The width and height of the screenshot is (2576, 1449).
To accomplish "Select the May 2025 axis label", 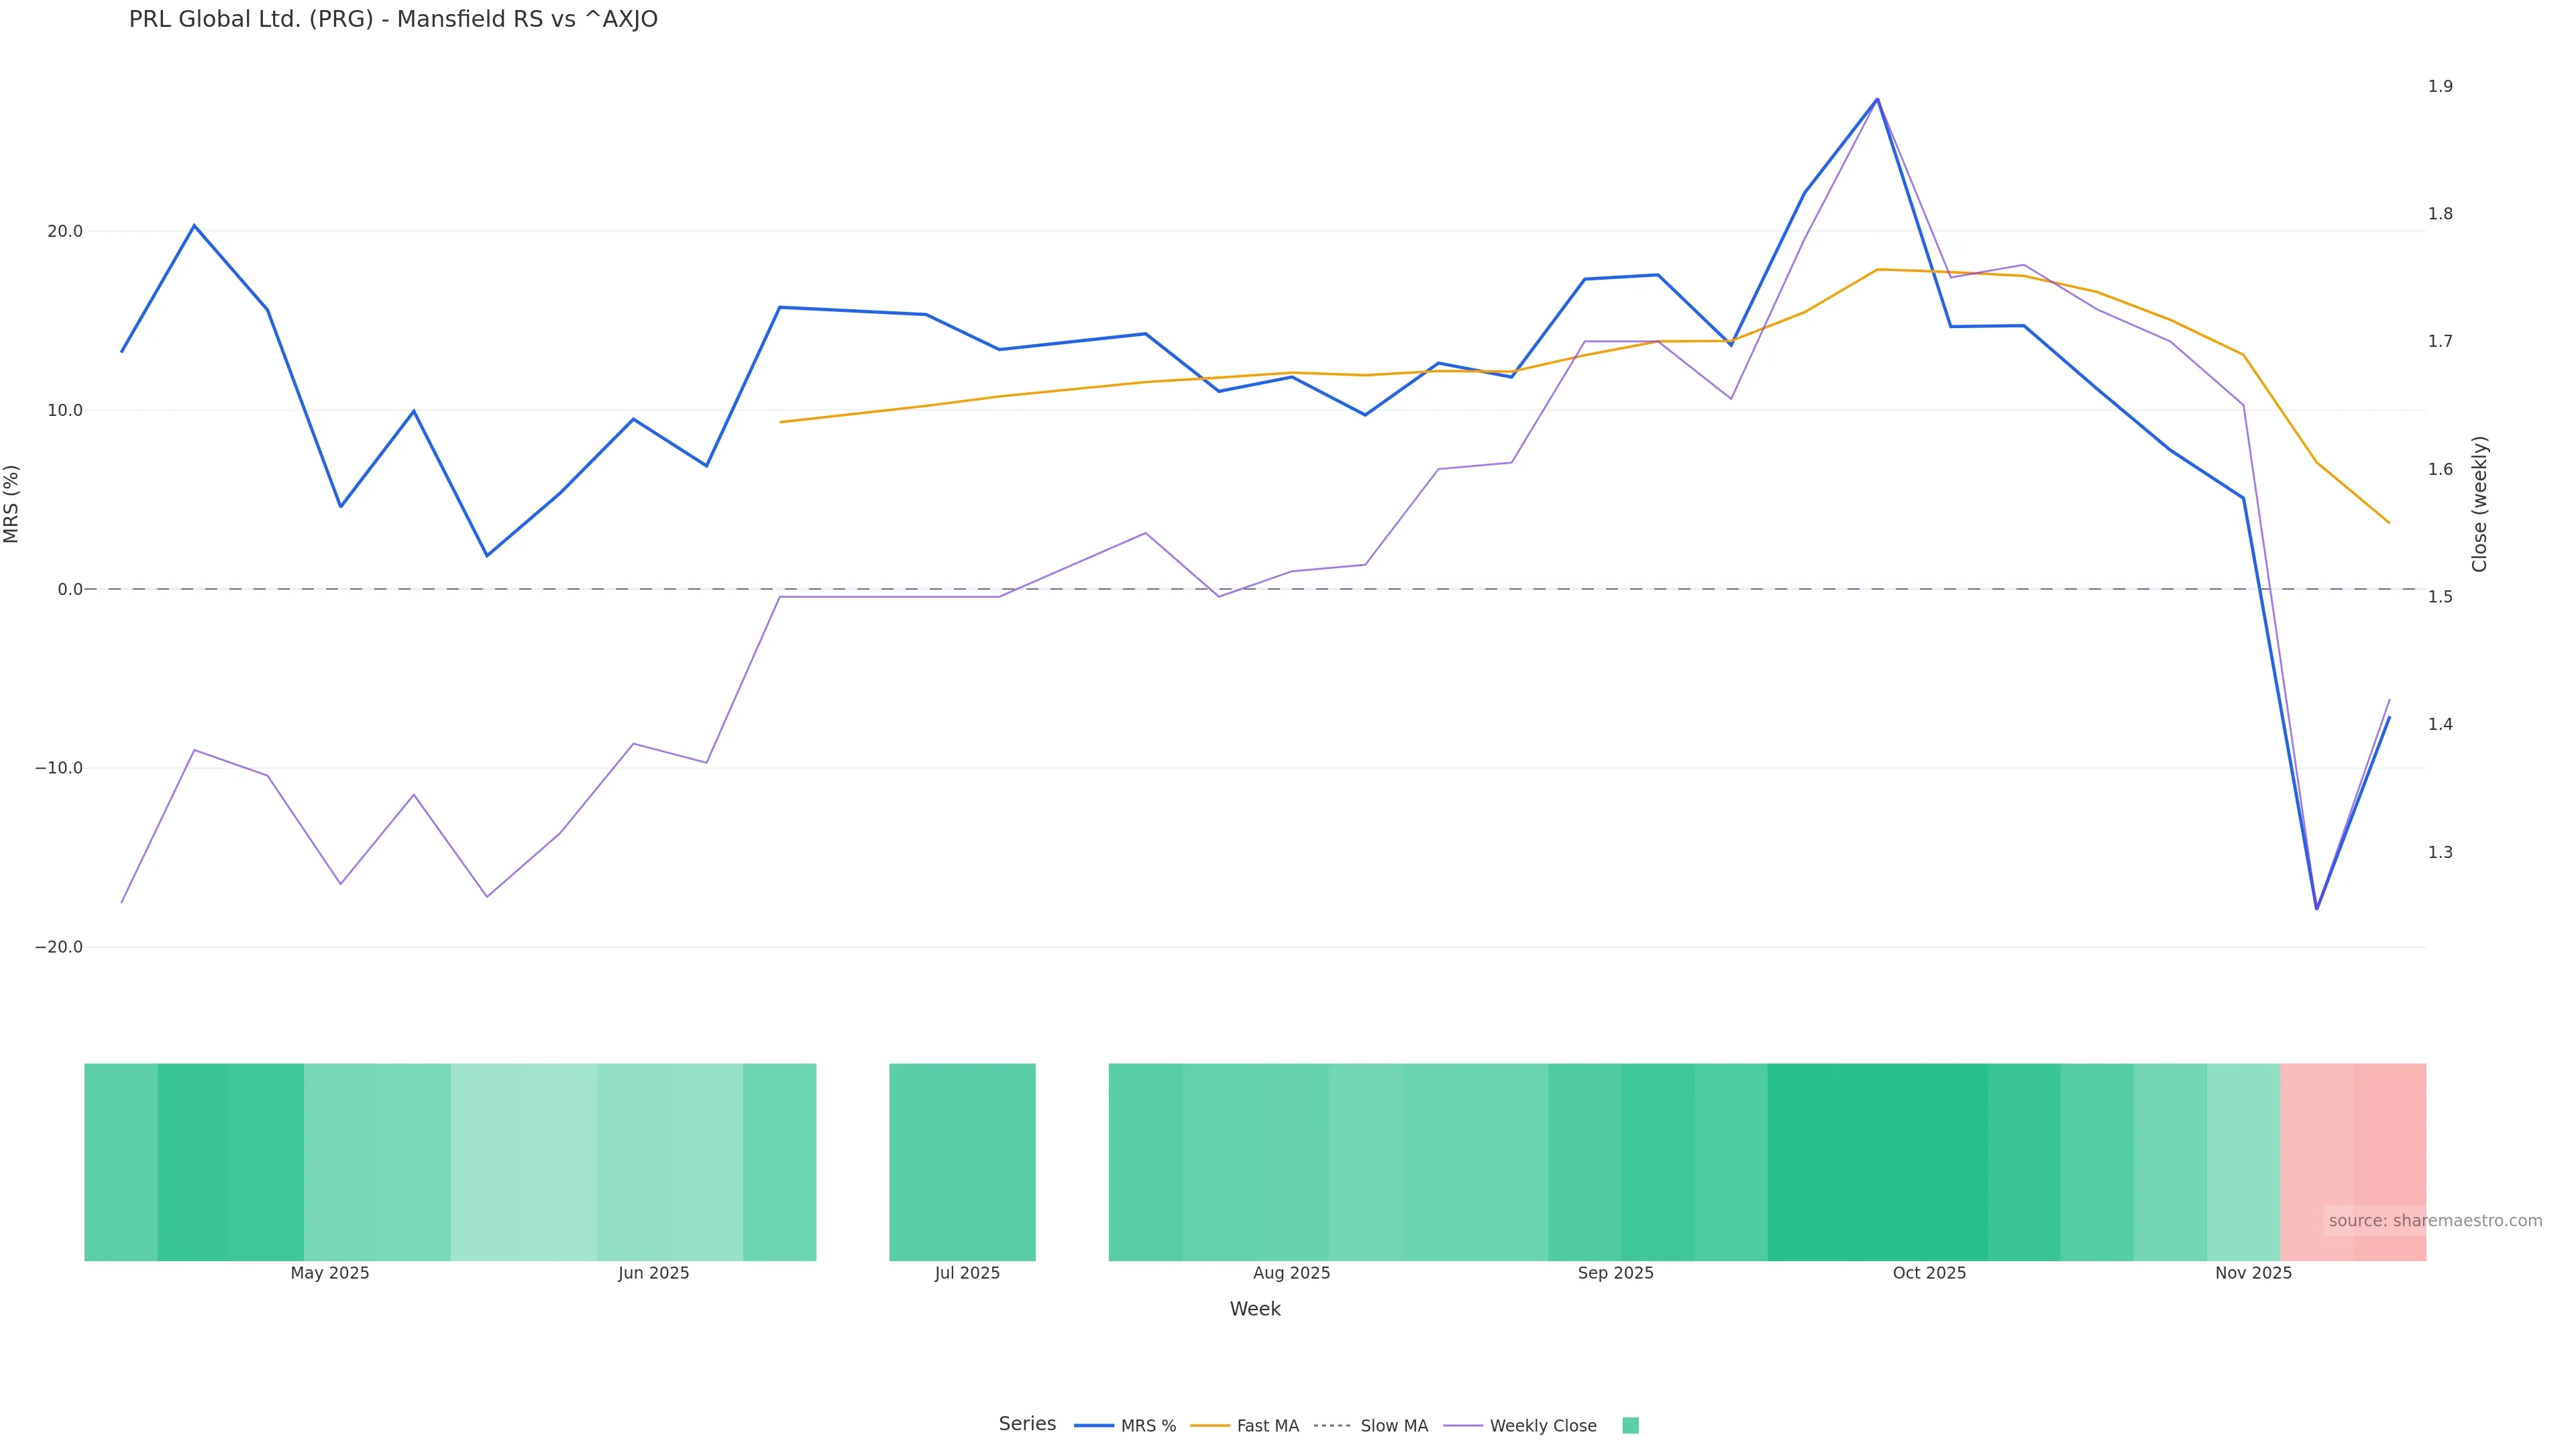I will click(x=330, y=1273).
